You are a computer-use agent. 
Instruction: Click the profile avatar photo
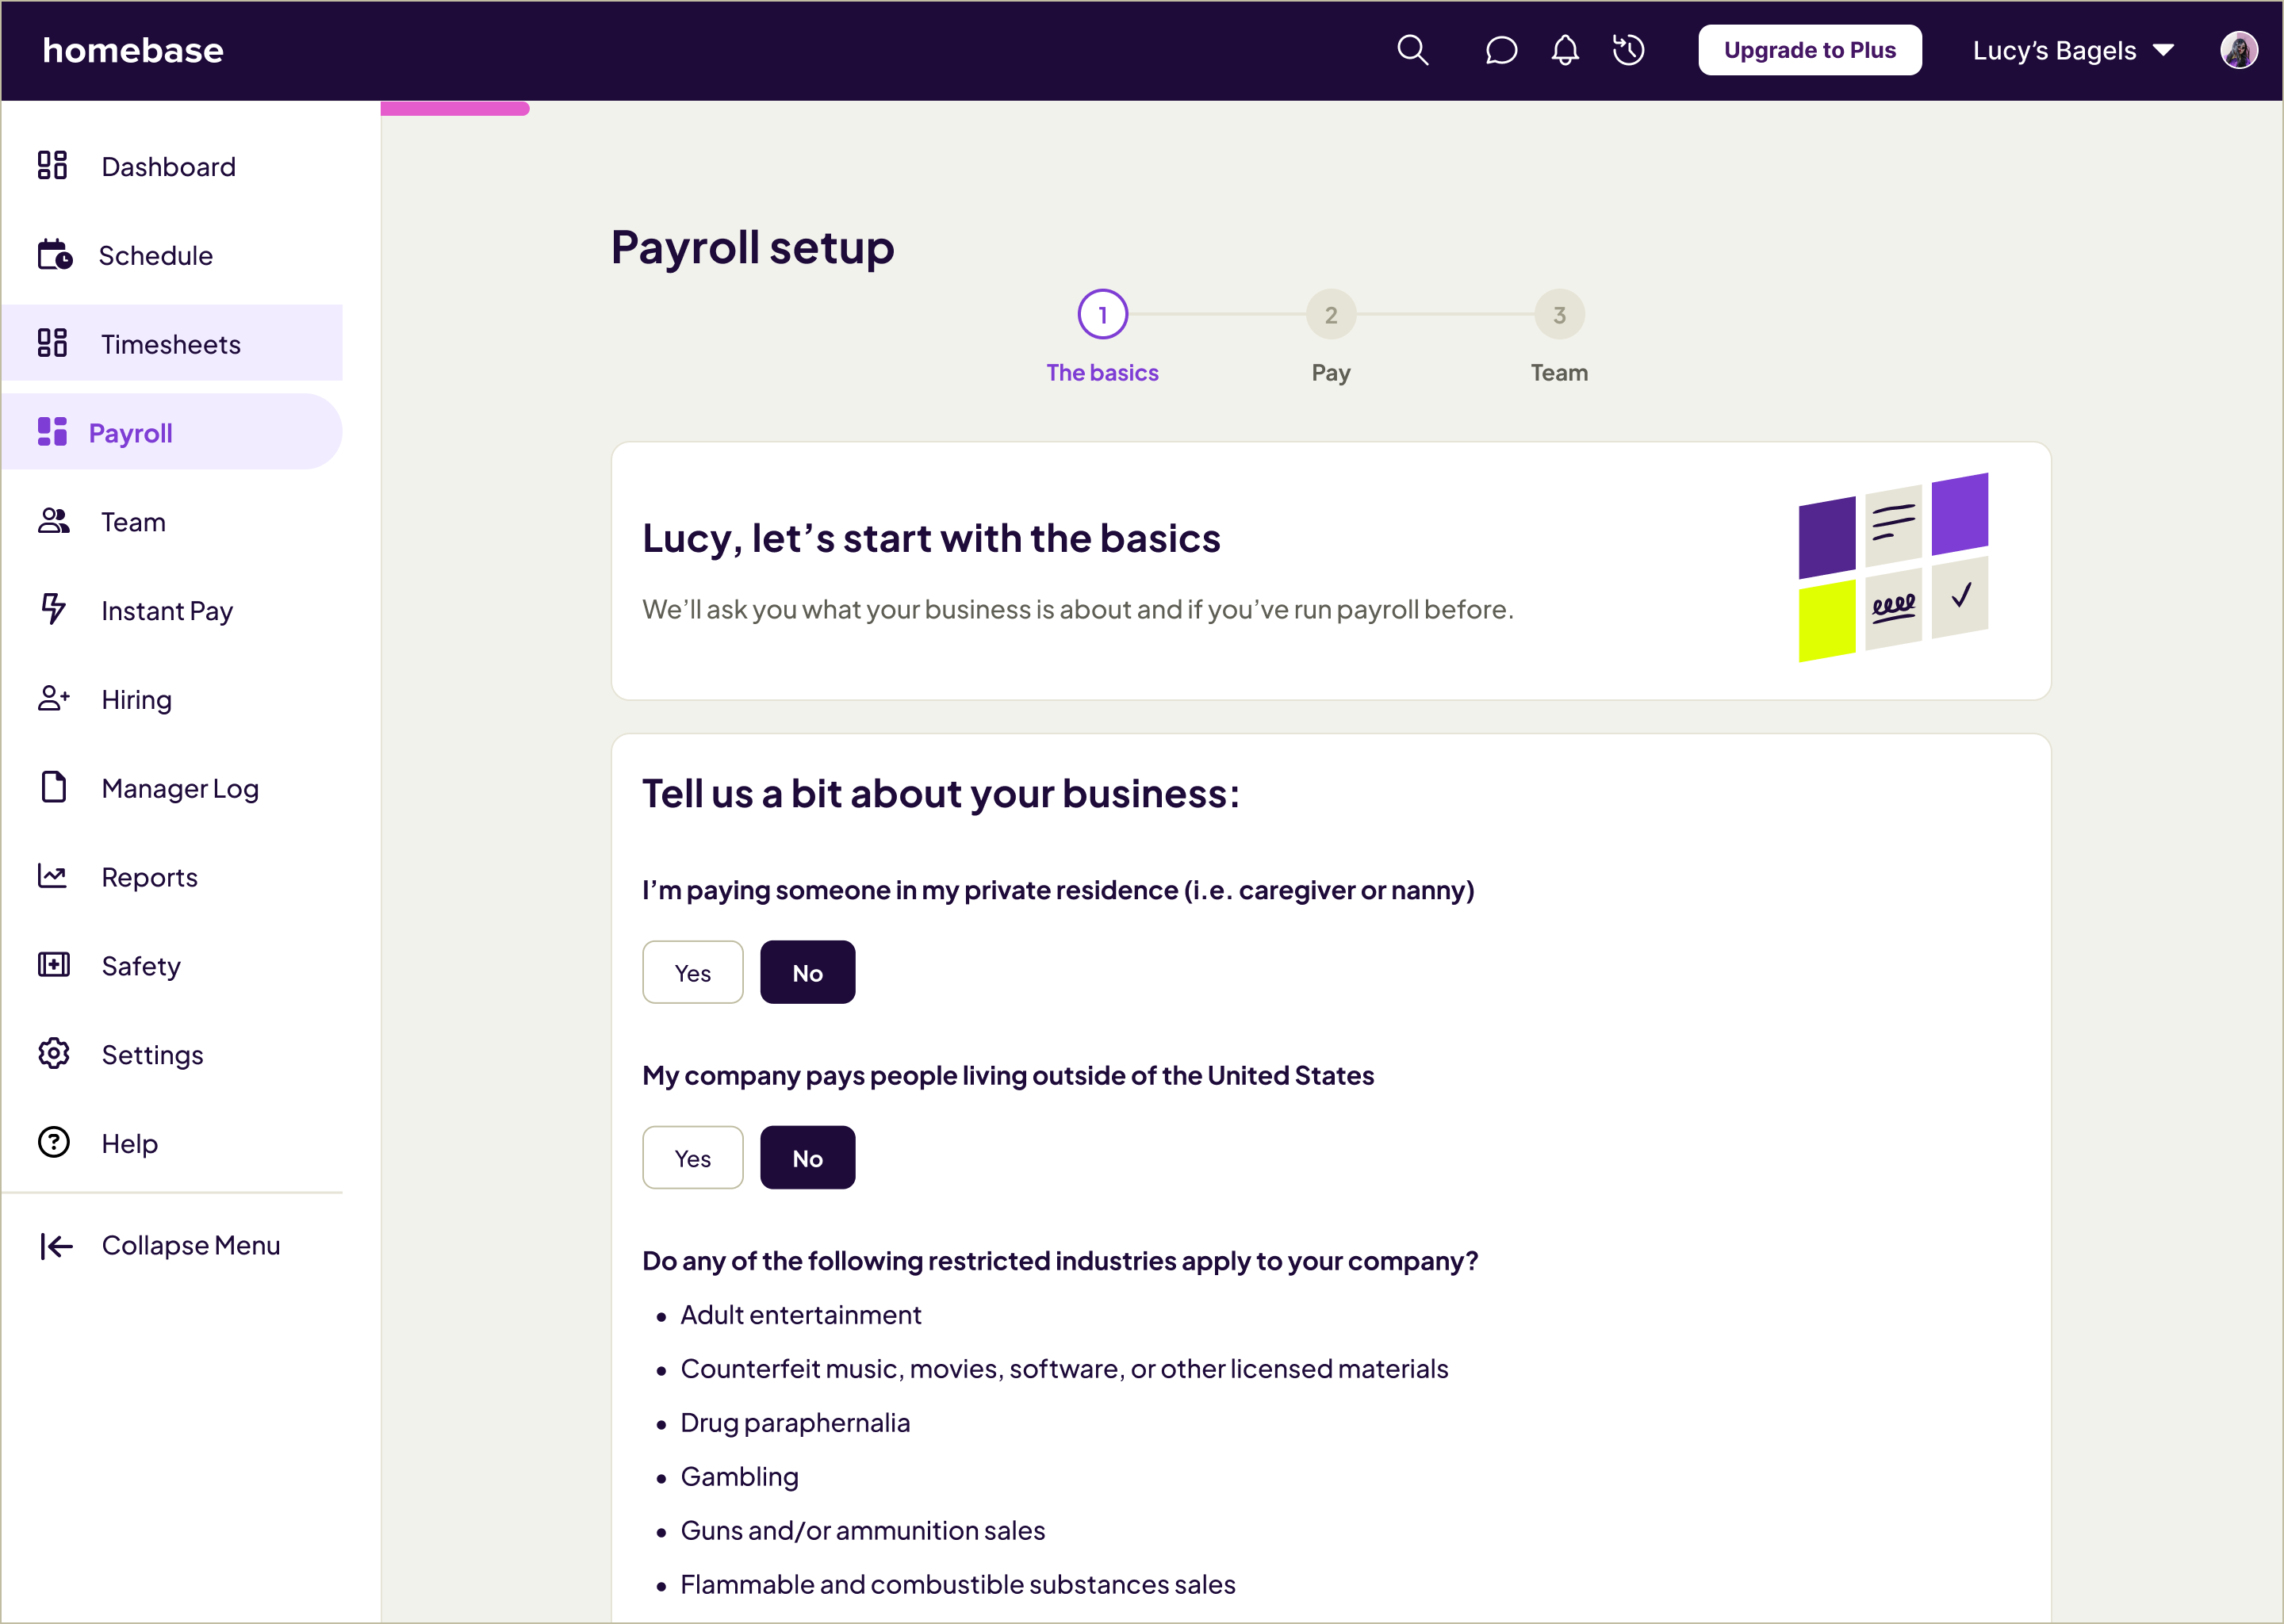pos(2240,50)
